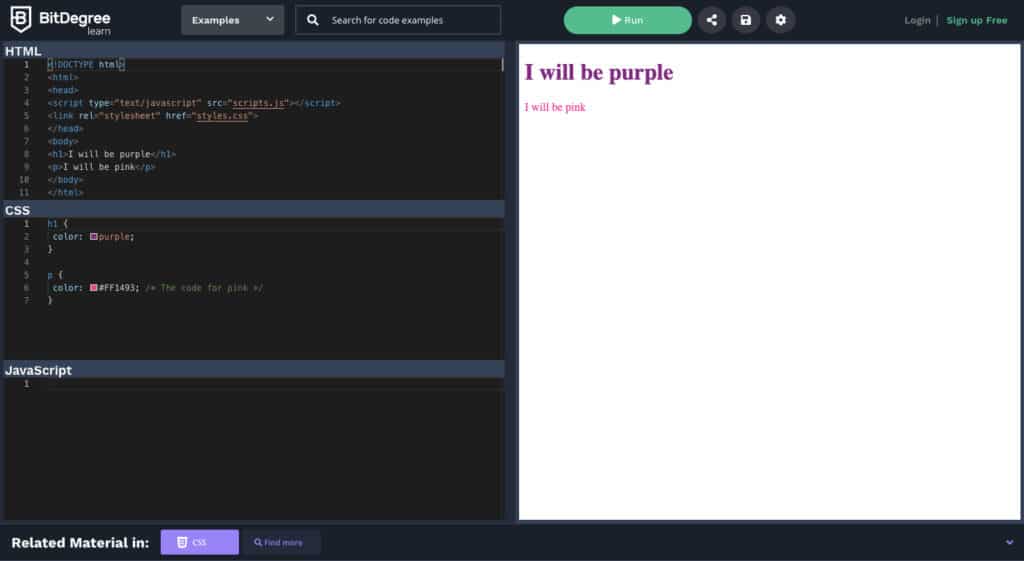
Task: Expand the Related Material chevron at bottom right
Action: 1009,542
